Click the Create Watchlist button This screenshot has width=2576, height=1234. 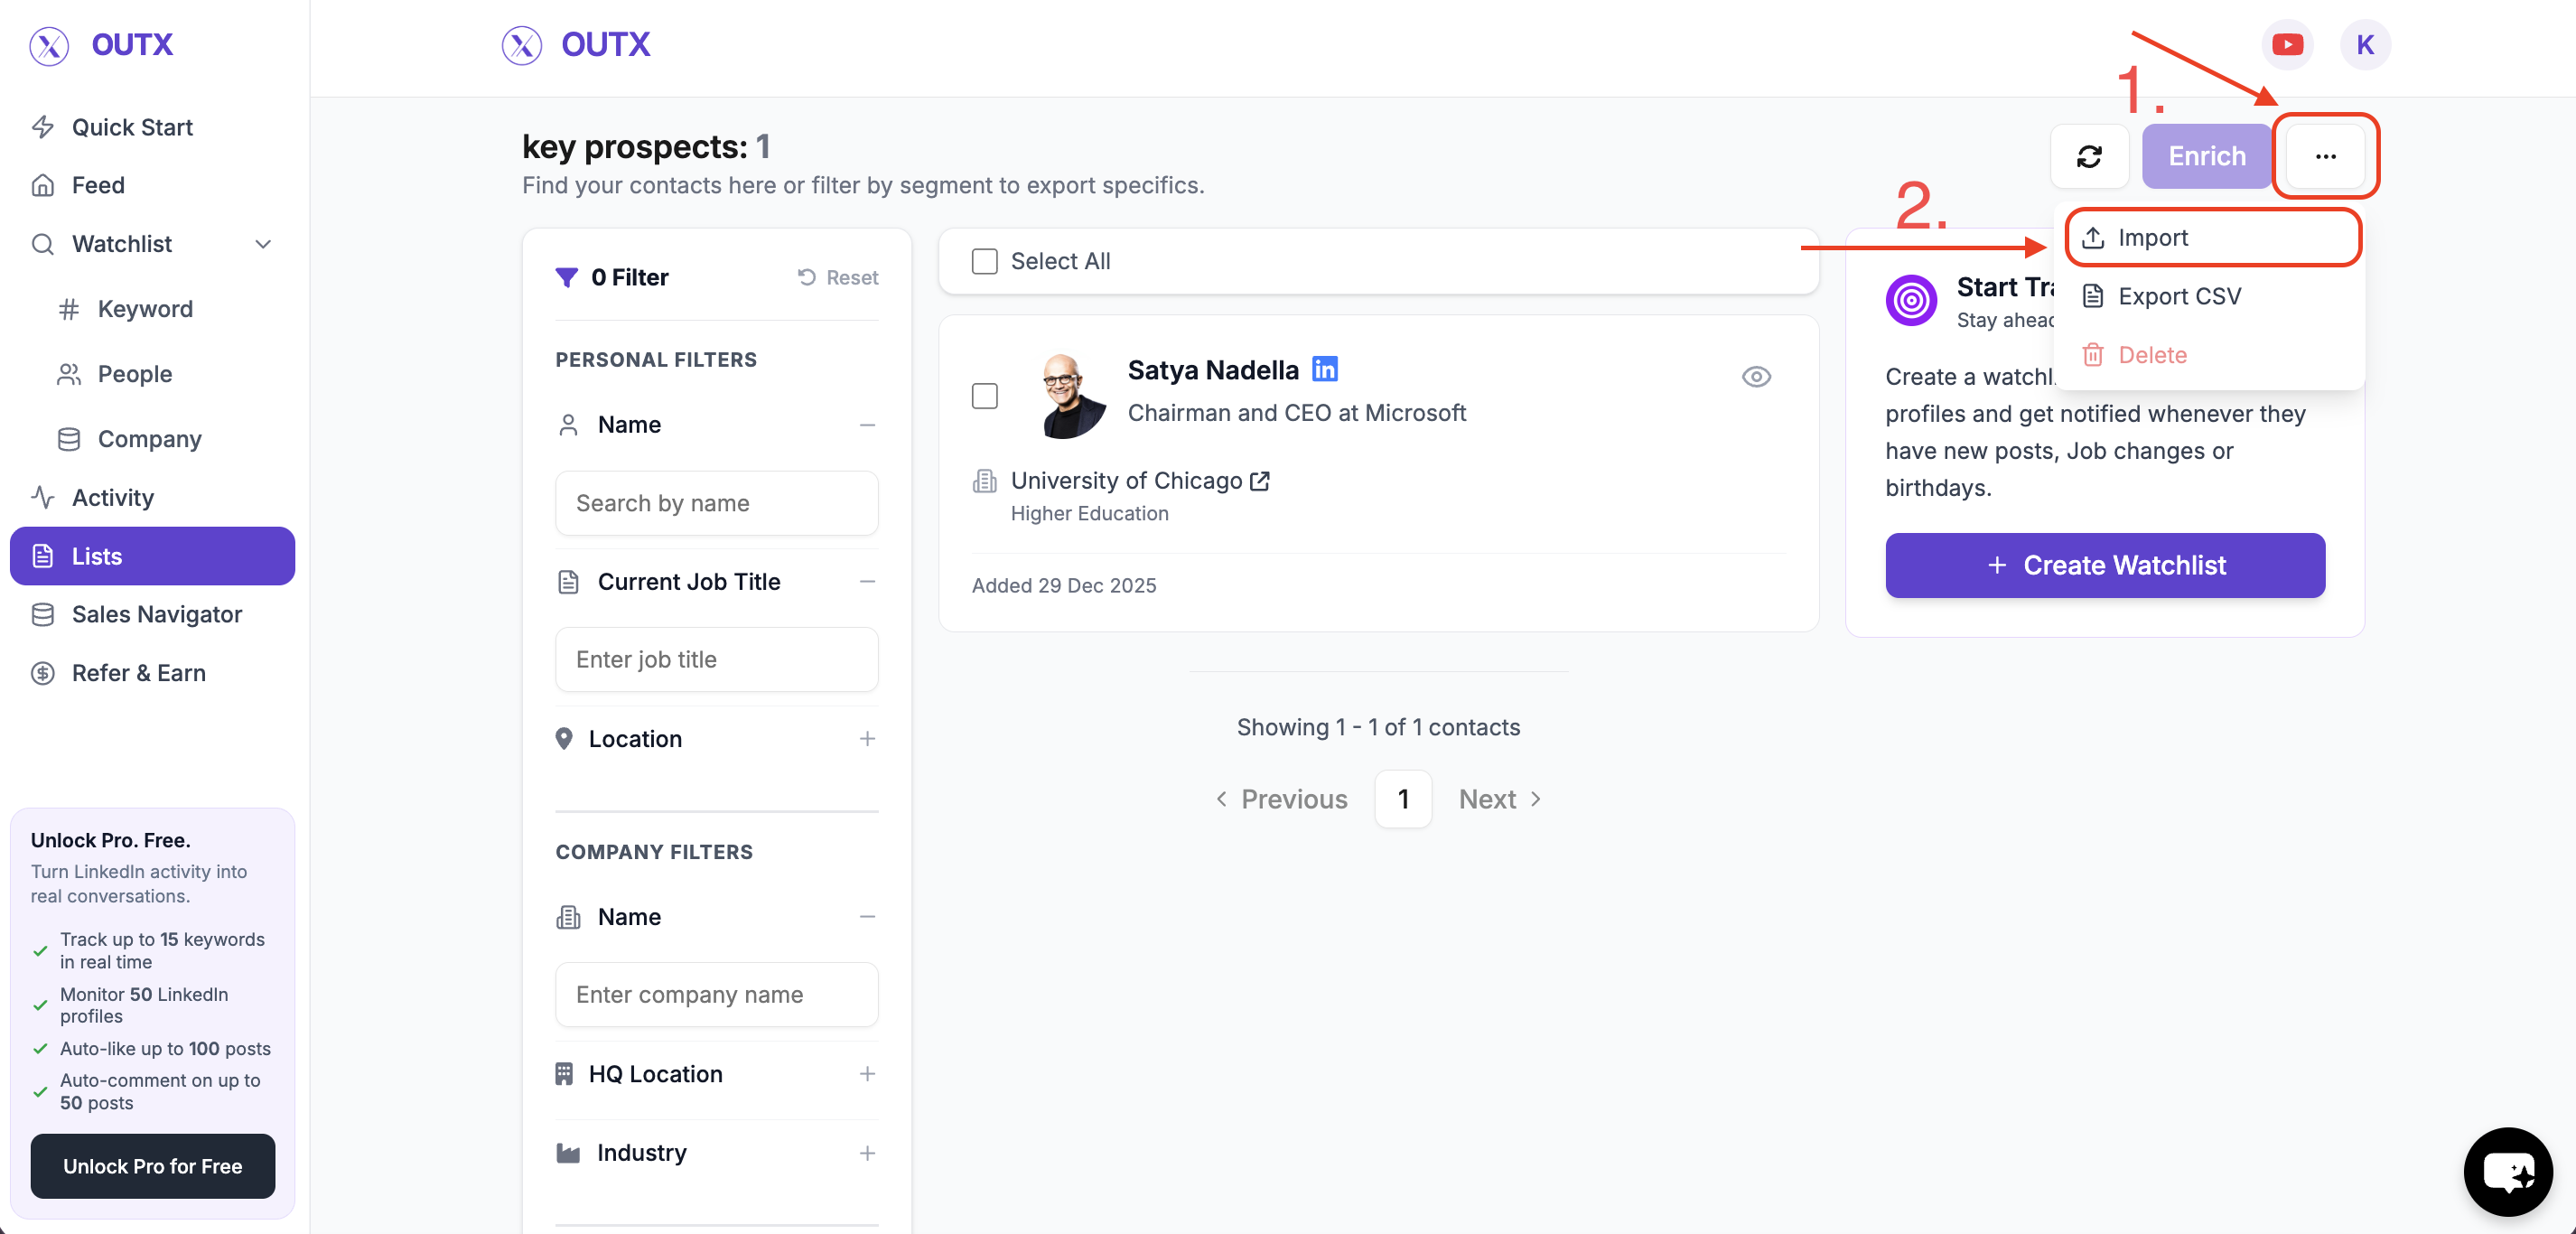coord(2104,565)
